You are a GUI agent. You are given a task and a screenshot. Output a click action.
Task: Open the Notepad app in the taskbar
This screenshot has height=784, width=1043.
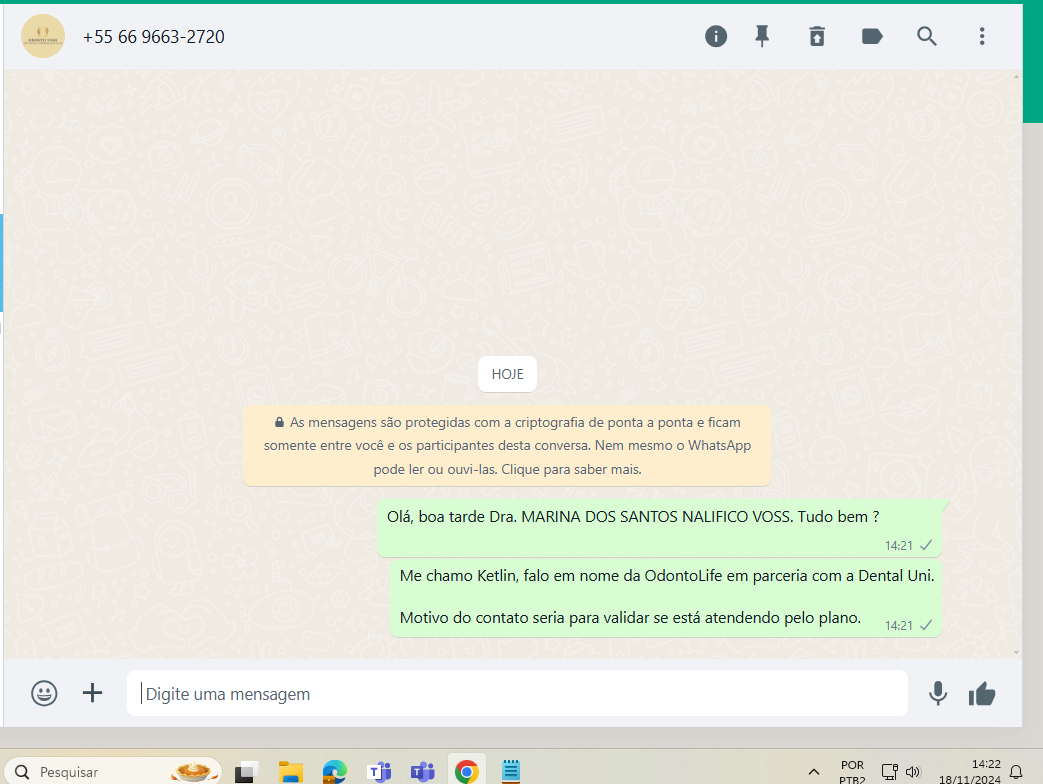(x=511, y=771)
